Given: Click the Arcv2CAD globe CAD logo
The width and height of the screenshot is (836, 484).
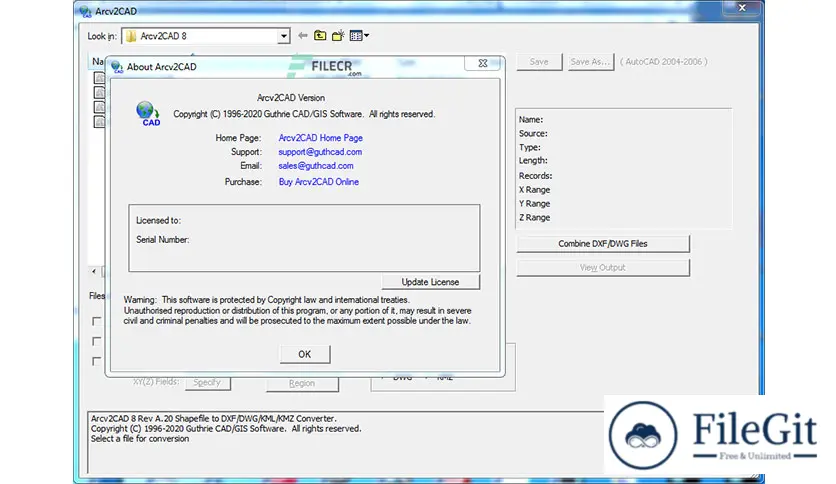Looking at the screenshot, I should (x=148, y=114).
